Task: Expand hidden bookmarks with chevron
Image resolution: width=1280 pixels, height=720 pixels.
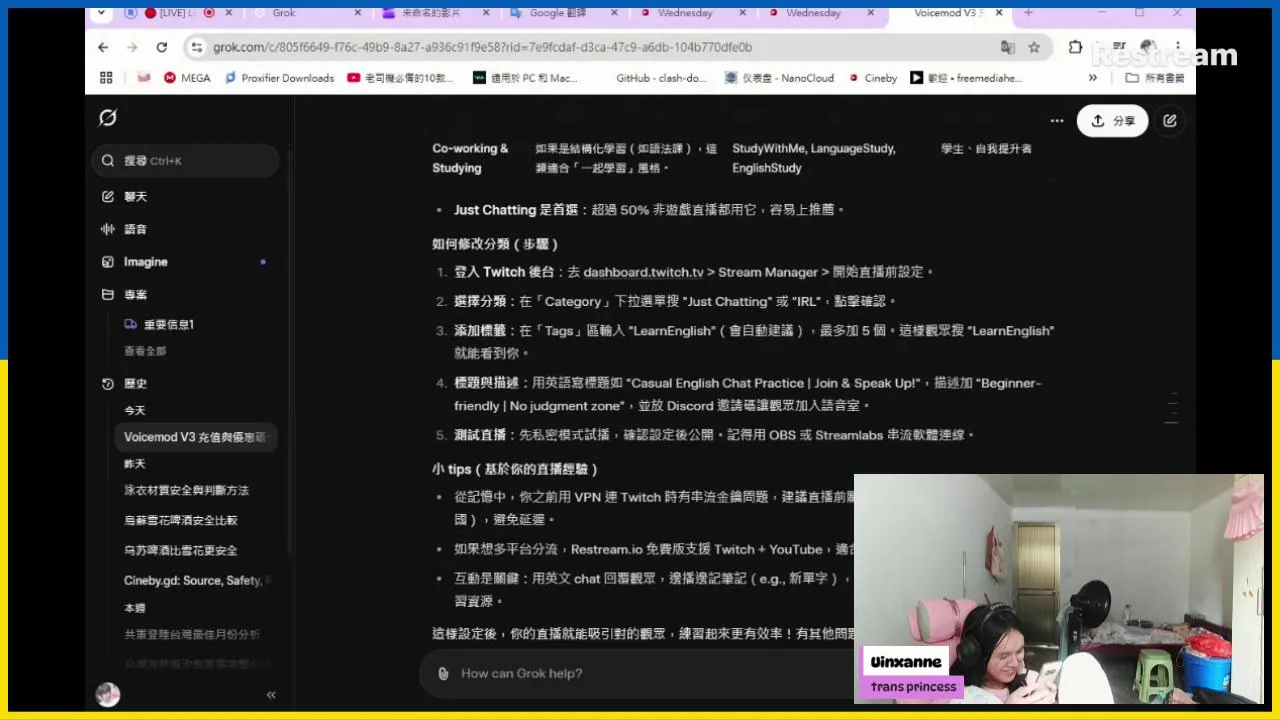Action: [x=1093, y=77]
